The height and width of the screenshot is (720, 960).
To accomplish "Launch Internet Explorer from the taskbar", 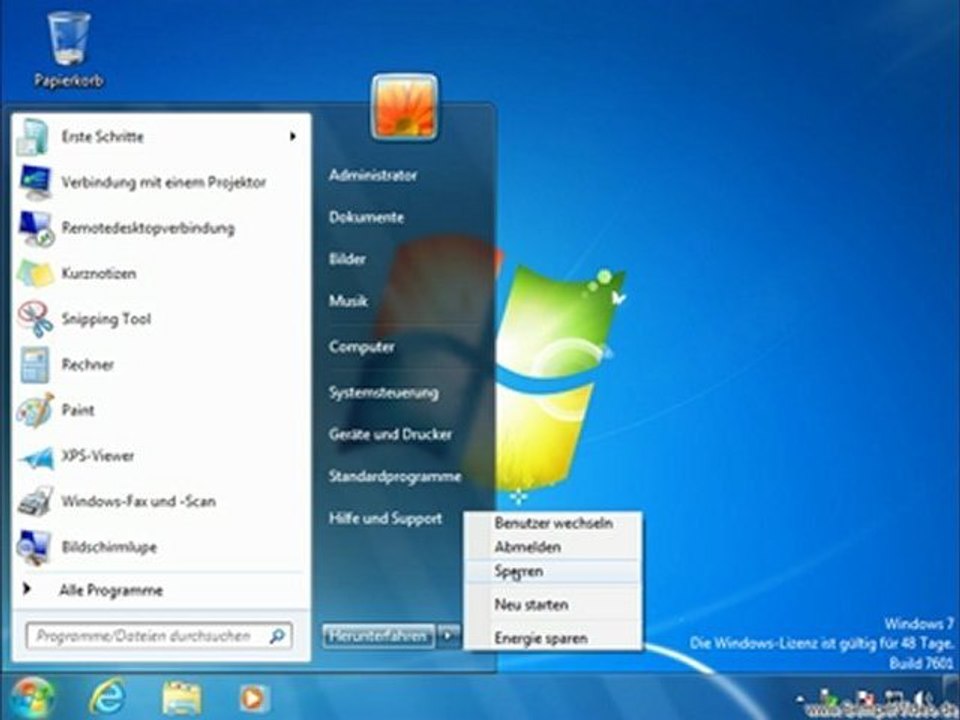I will coord(108,697).
